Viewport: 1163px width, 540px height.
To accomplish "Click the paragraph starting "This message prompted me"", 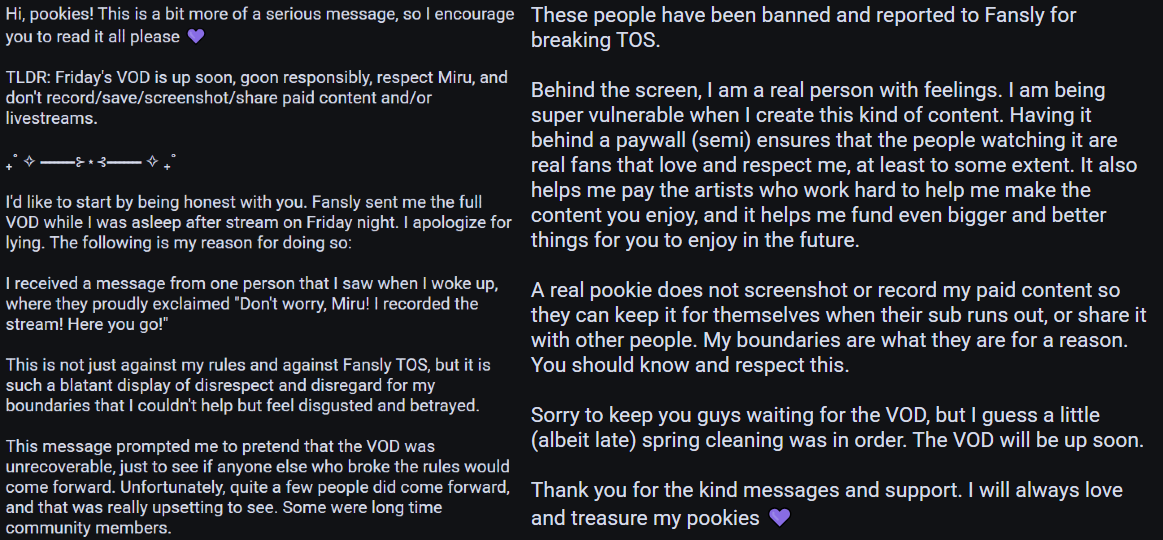I will pyautogui.click(x=257, y=487).
